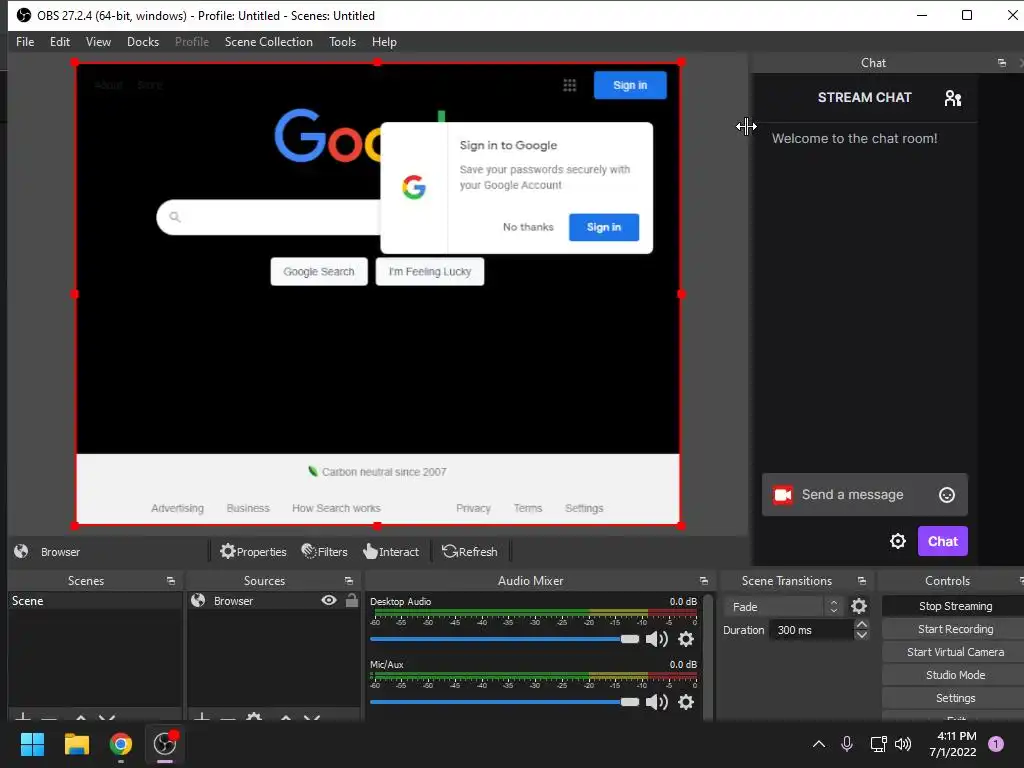Image resolution: width=1024 pixels, height=768 pixels.
Task: Click the camera icon in message box
Action: [782, 495]
